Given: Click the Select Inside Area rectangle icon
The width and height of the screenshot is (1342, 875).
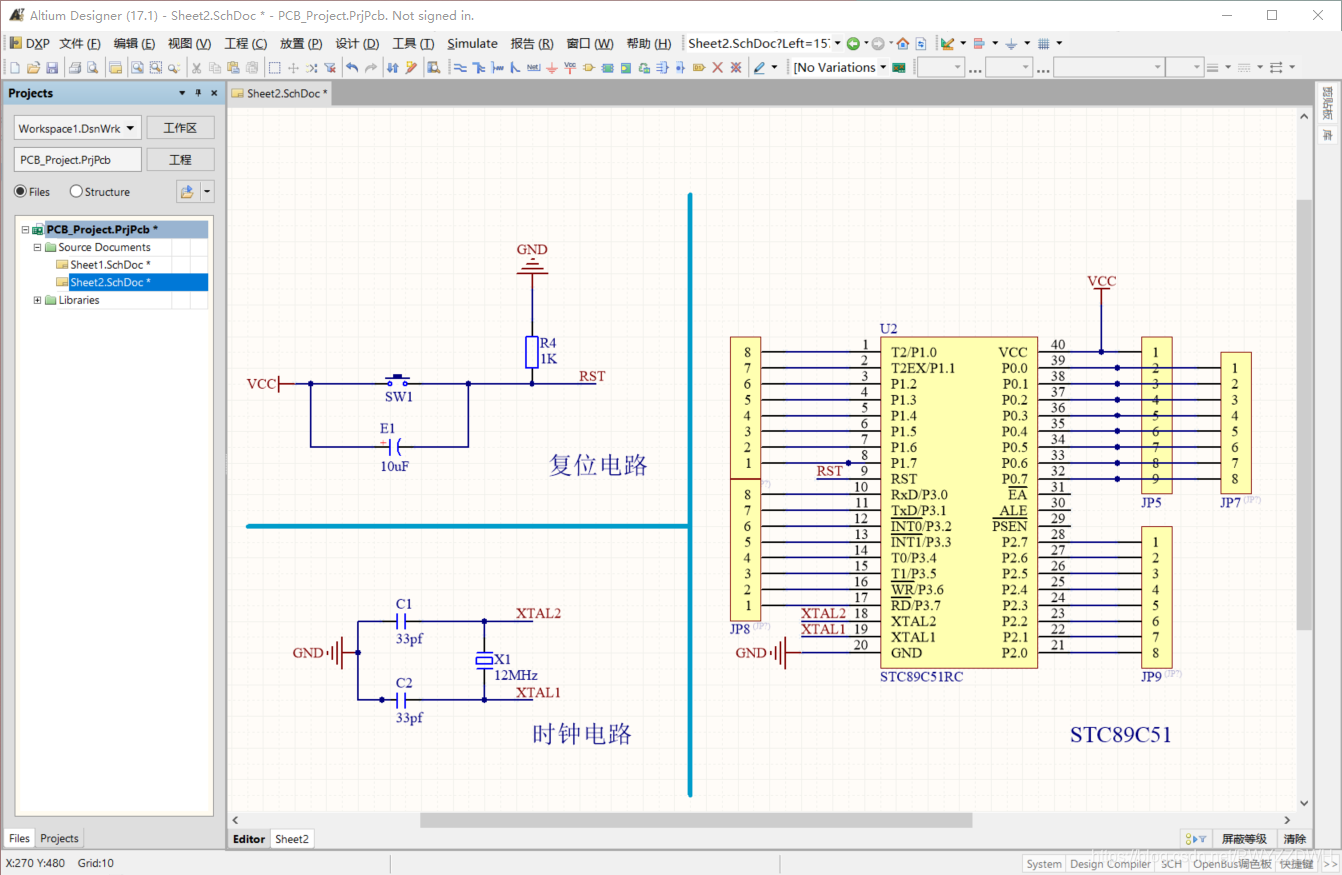Looking at the screenshot, I should click(274, 68).
